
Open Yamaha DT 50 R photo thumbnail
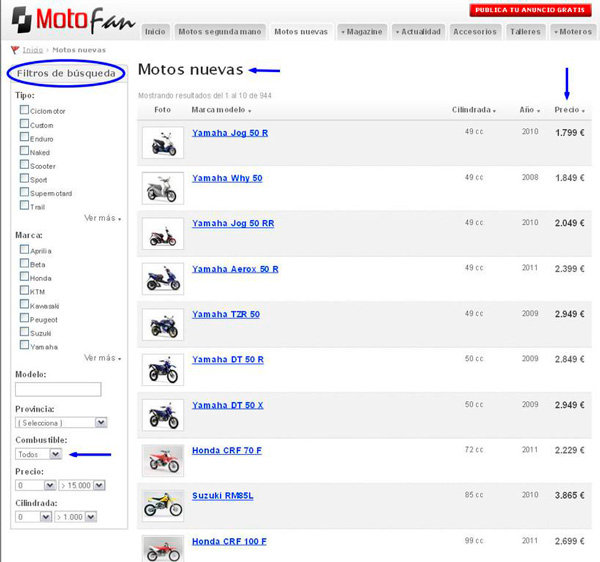[x=163, y=370]
